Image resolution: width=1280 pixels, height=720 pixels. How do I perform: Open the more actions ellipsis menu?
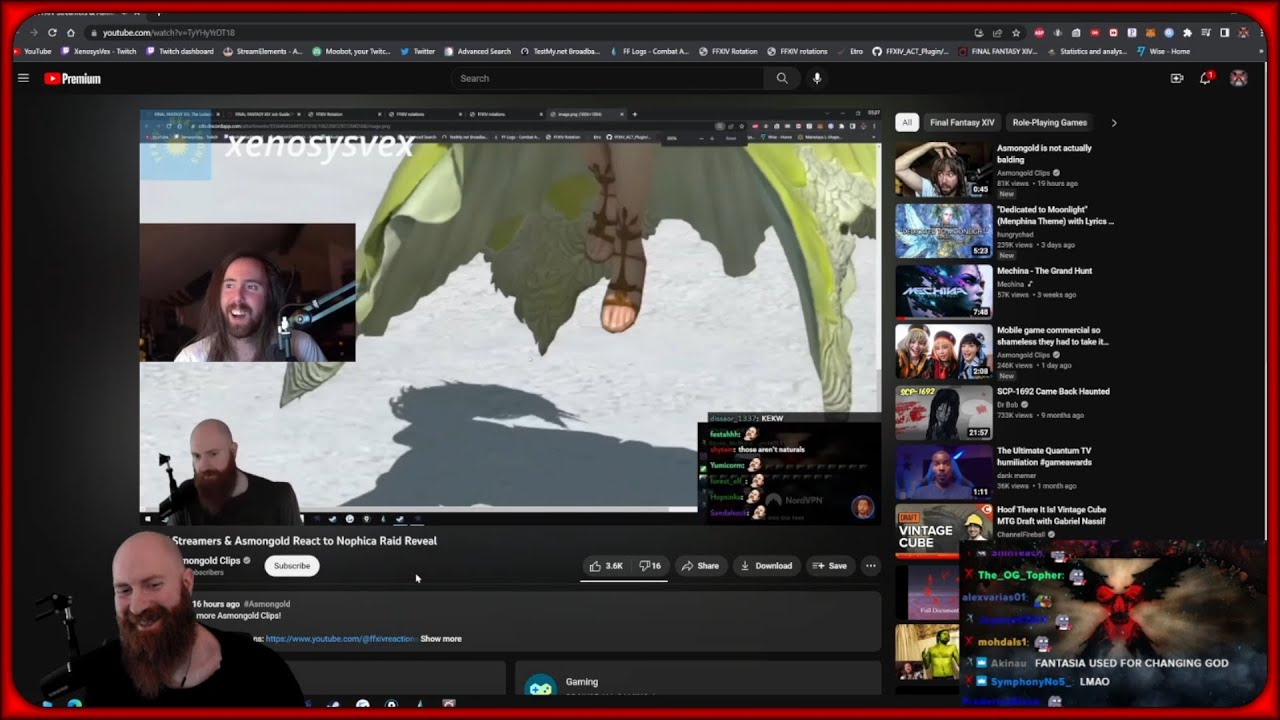click(x=870, y=566)
